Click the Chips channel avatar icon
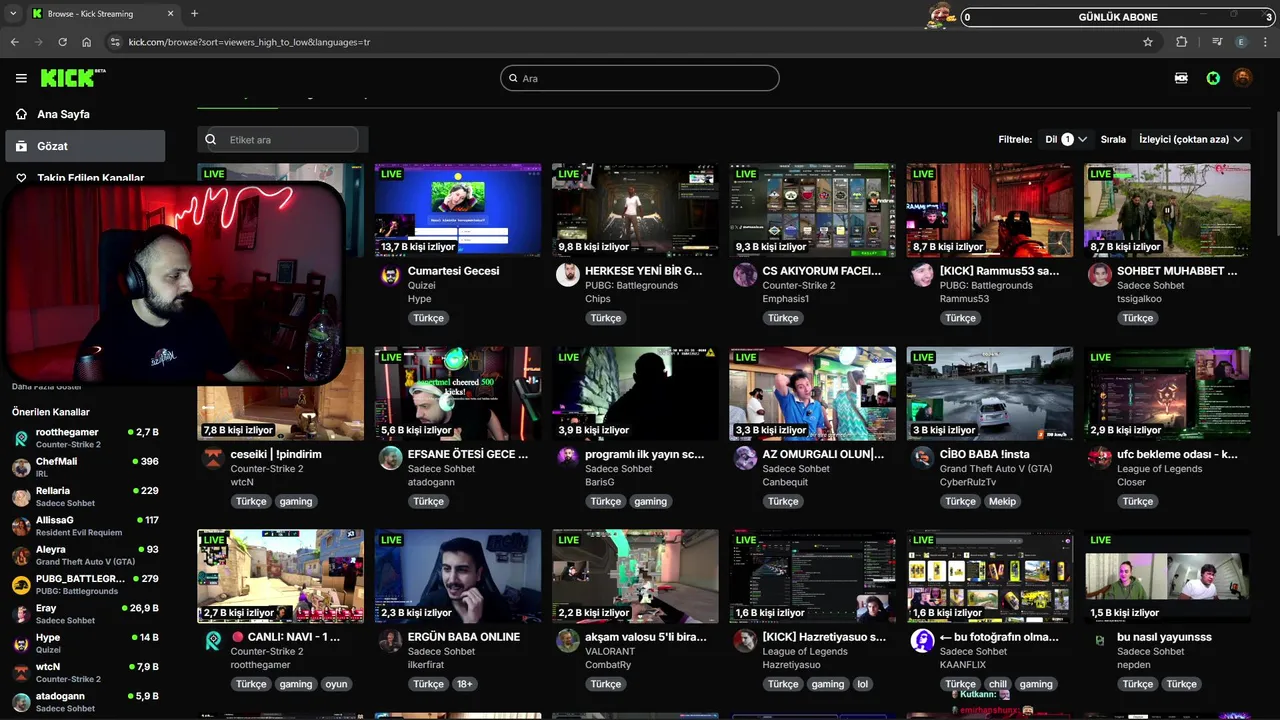The image size is (1280, 720). point(568,275)
